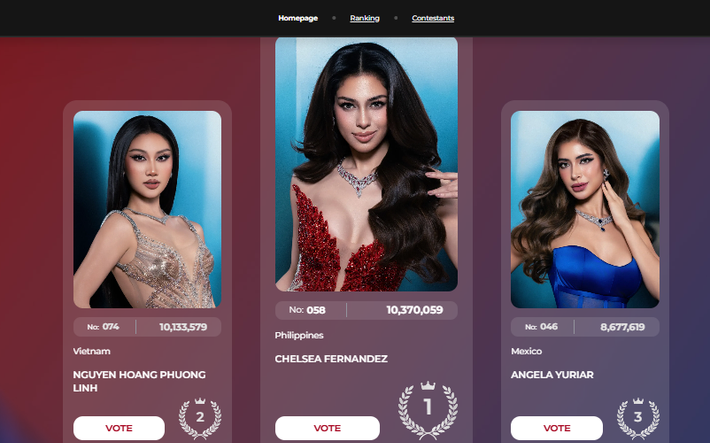Click the vote count 8,677,619
Image resolution: width=710 pixels, height=443 pixels.
(x=622, y=327)
